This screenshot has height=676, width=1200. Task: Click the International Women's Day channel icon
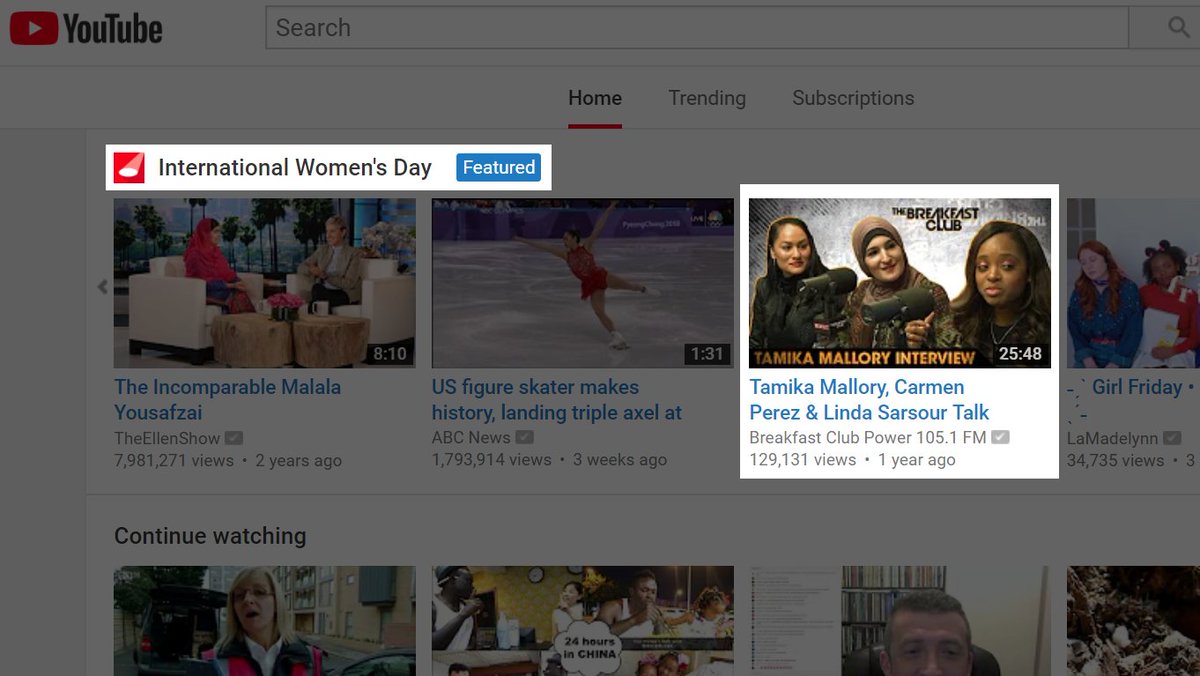tap(129, 167)
